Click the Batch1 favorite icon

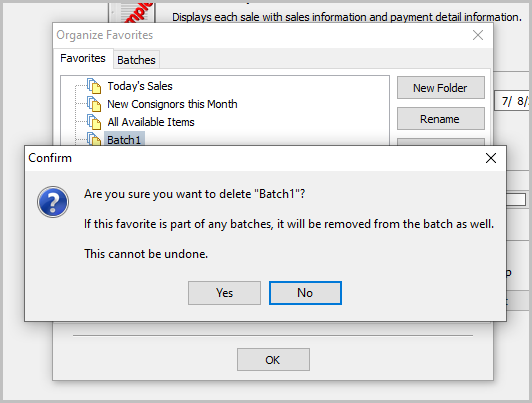[x=94, y=139]
